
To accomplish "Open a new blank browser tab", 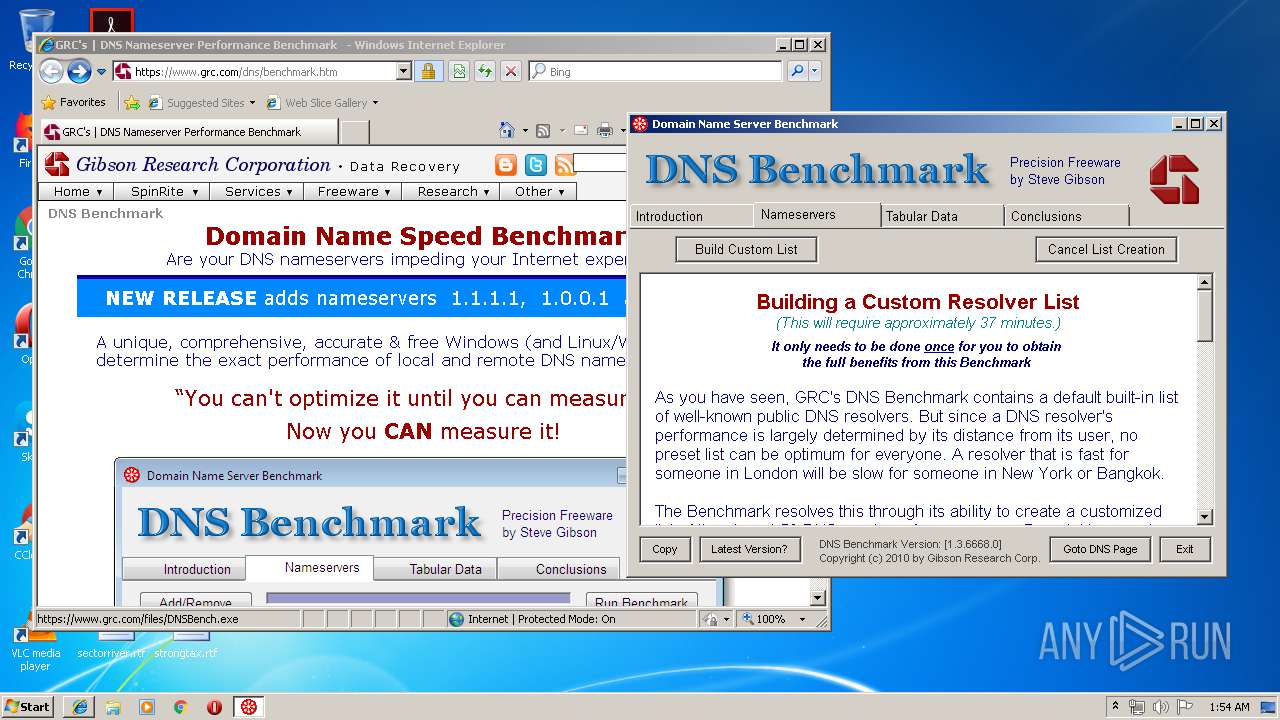I will point(354,132).
